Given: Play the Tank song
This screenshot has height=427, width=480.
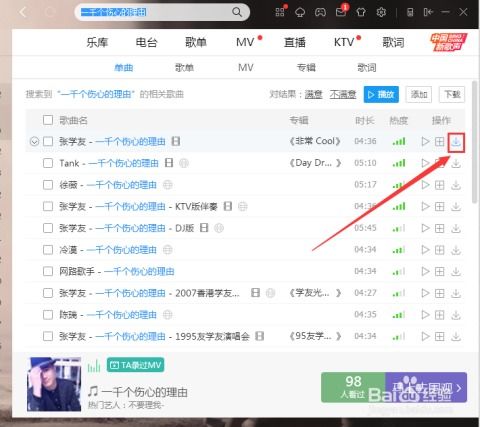Looking at the screenshot, I should [x=425, y=163].
